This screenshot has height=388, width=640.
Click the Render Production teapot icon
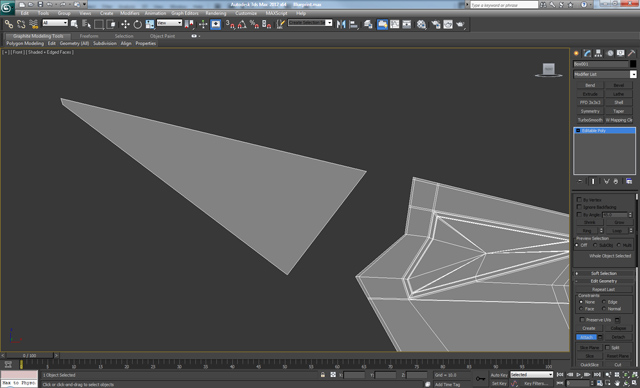(x=460, y=24)
